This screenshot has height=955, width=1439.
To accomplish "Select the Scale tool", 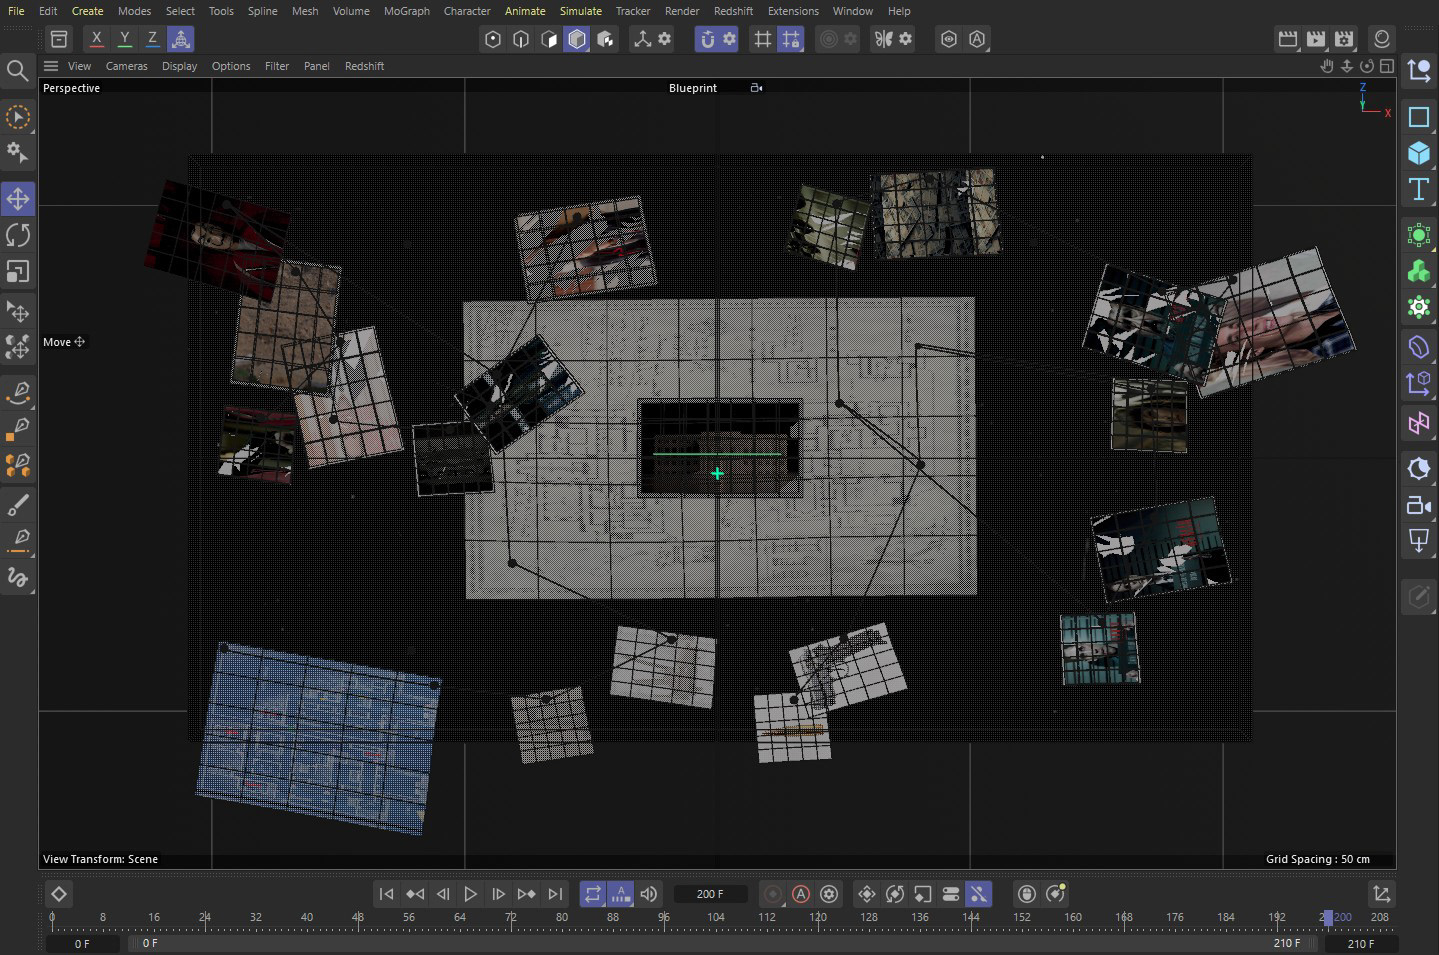I will click(18, 272).
